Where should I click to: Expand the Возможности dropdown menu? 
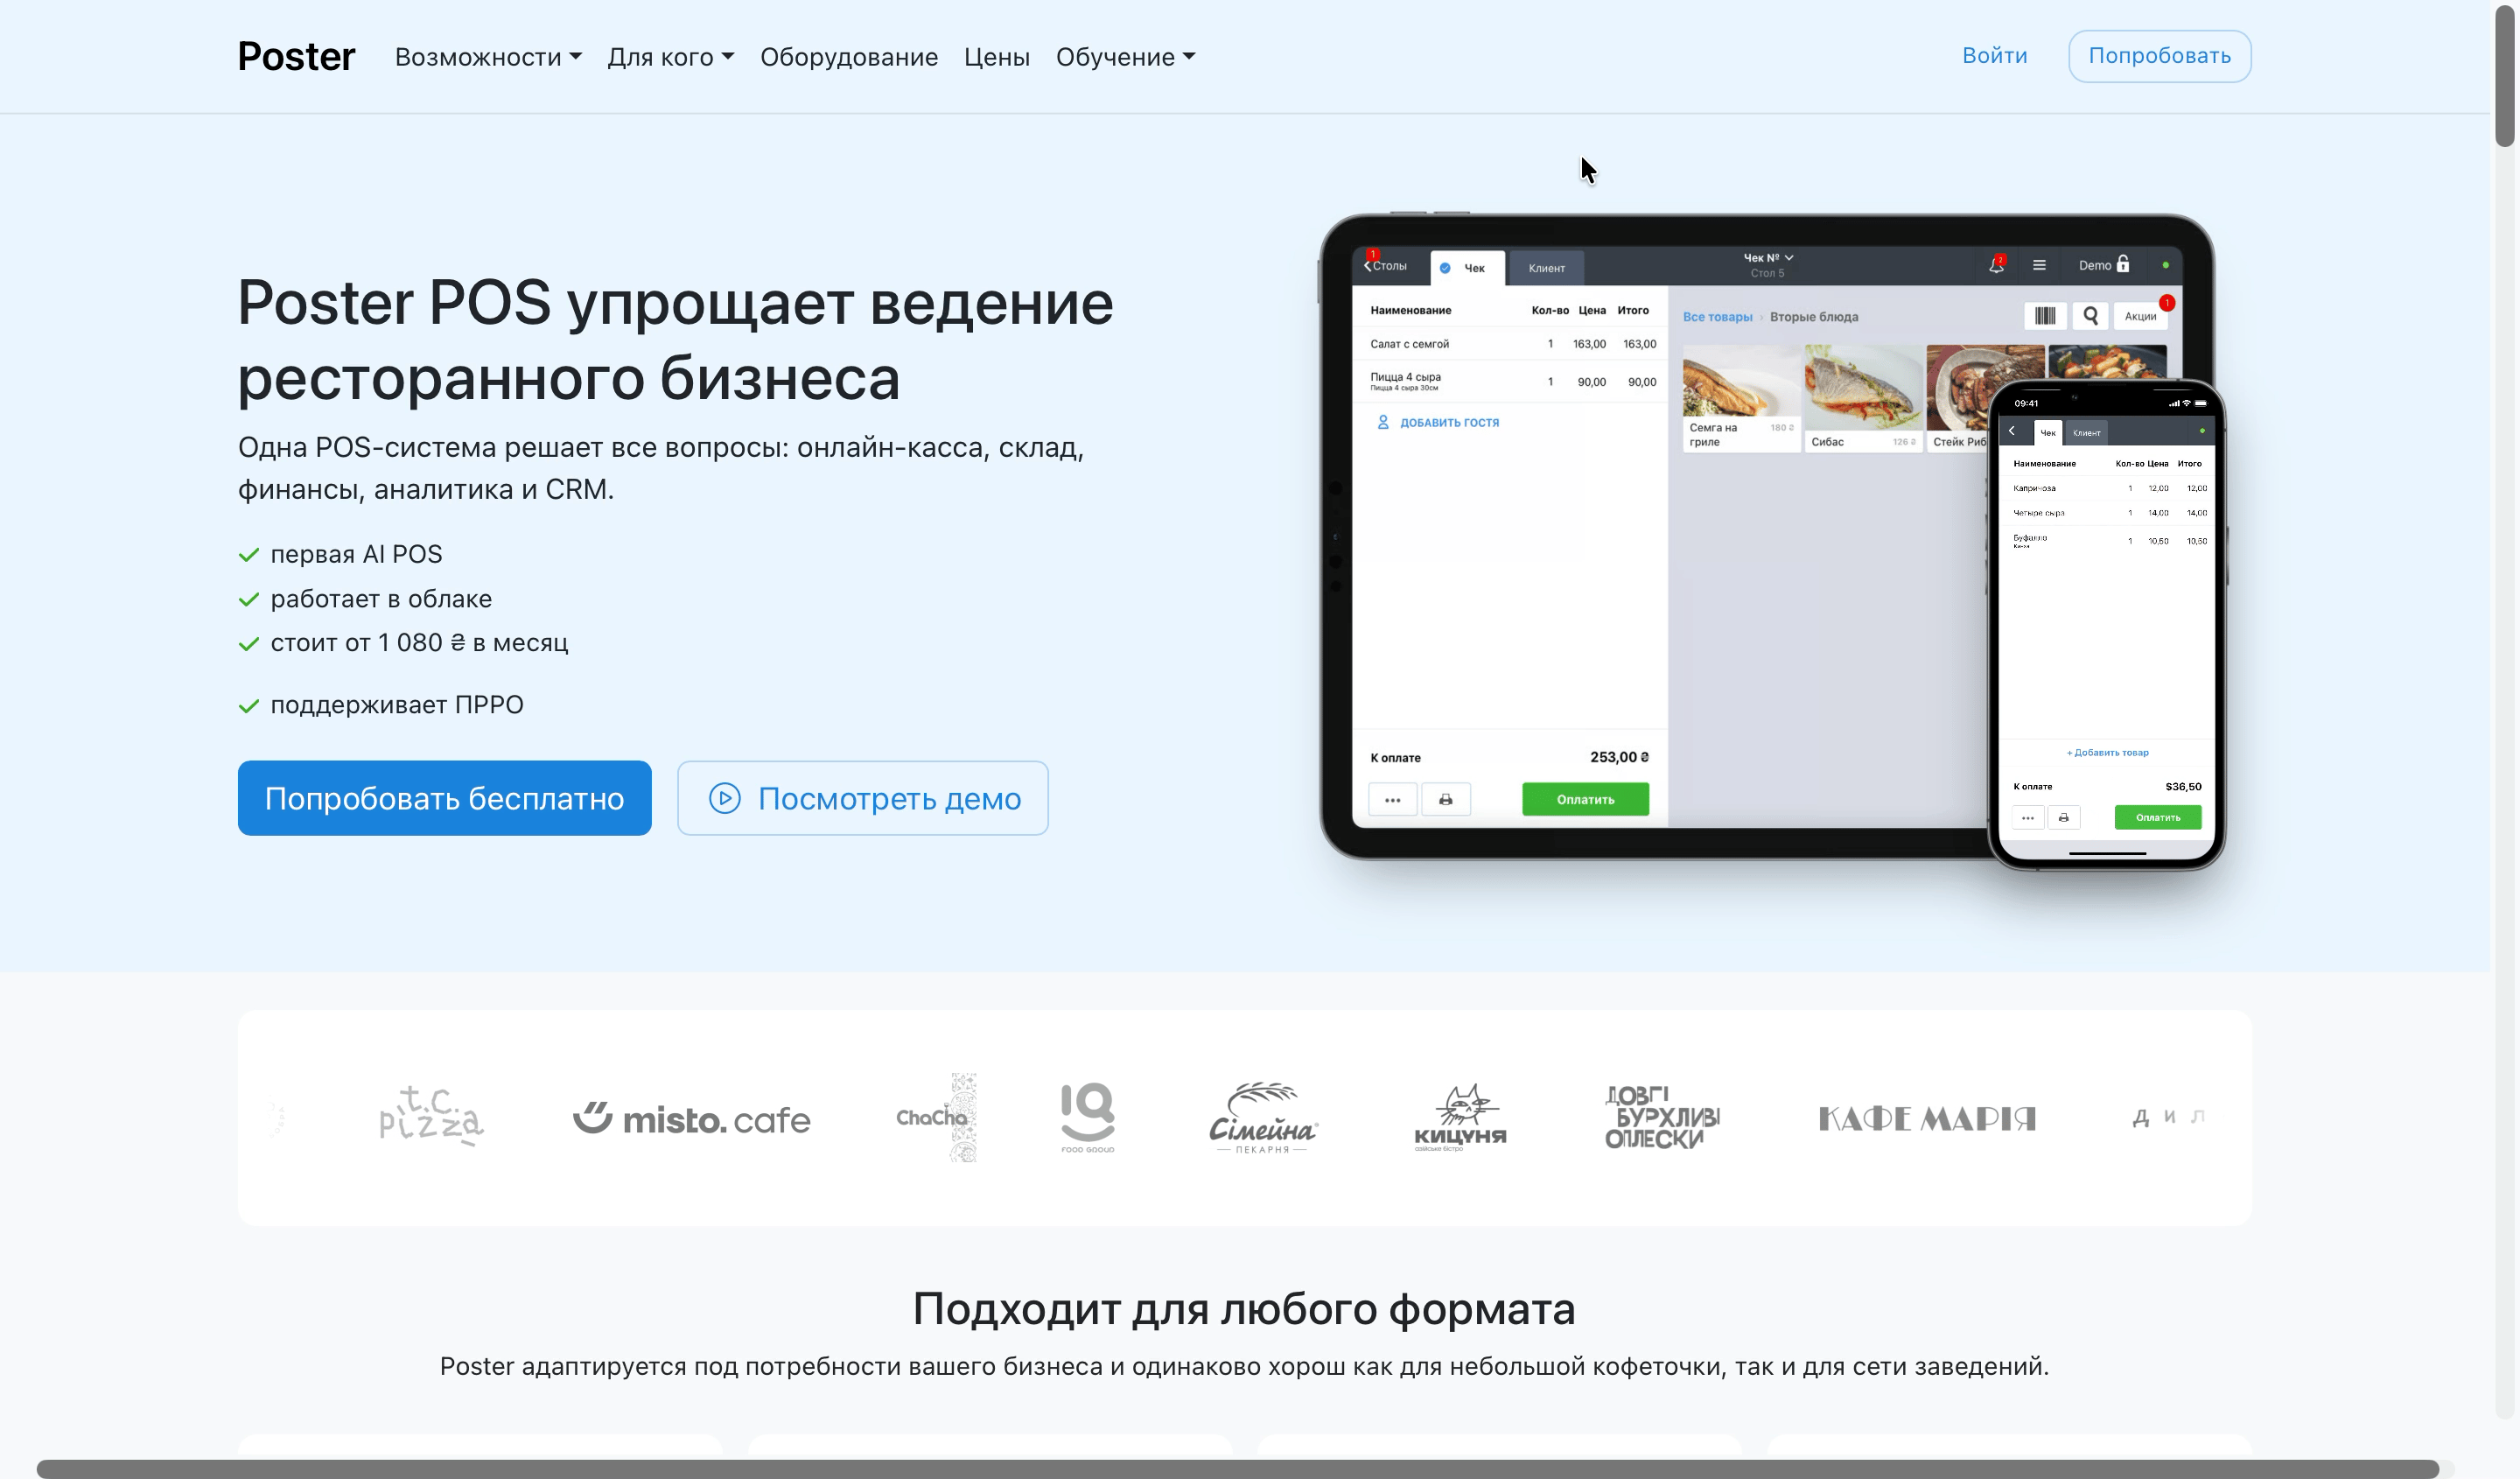coord(488,57)
